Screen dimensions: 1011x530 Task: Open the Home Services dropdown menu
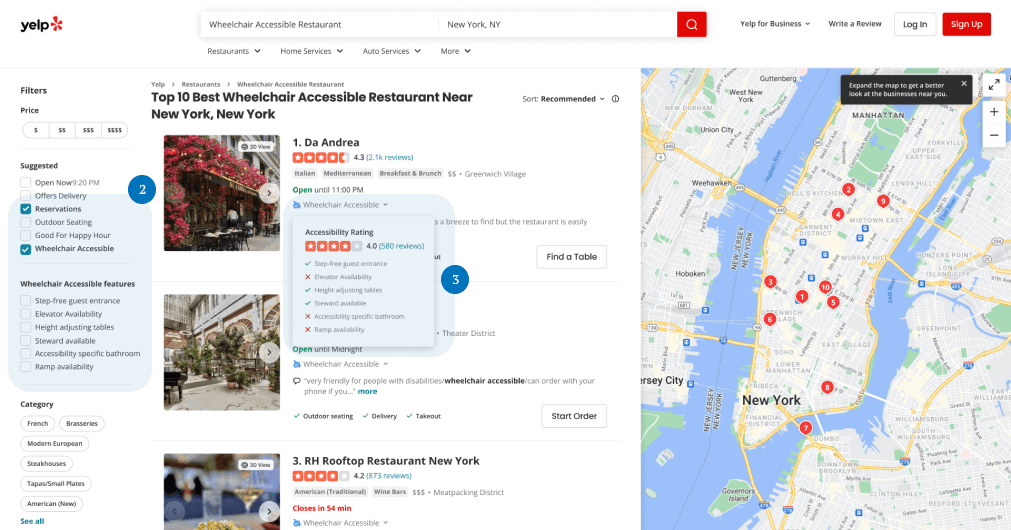click(311, 51)
